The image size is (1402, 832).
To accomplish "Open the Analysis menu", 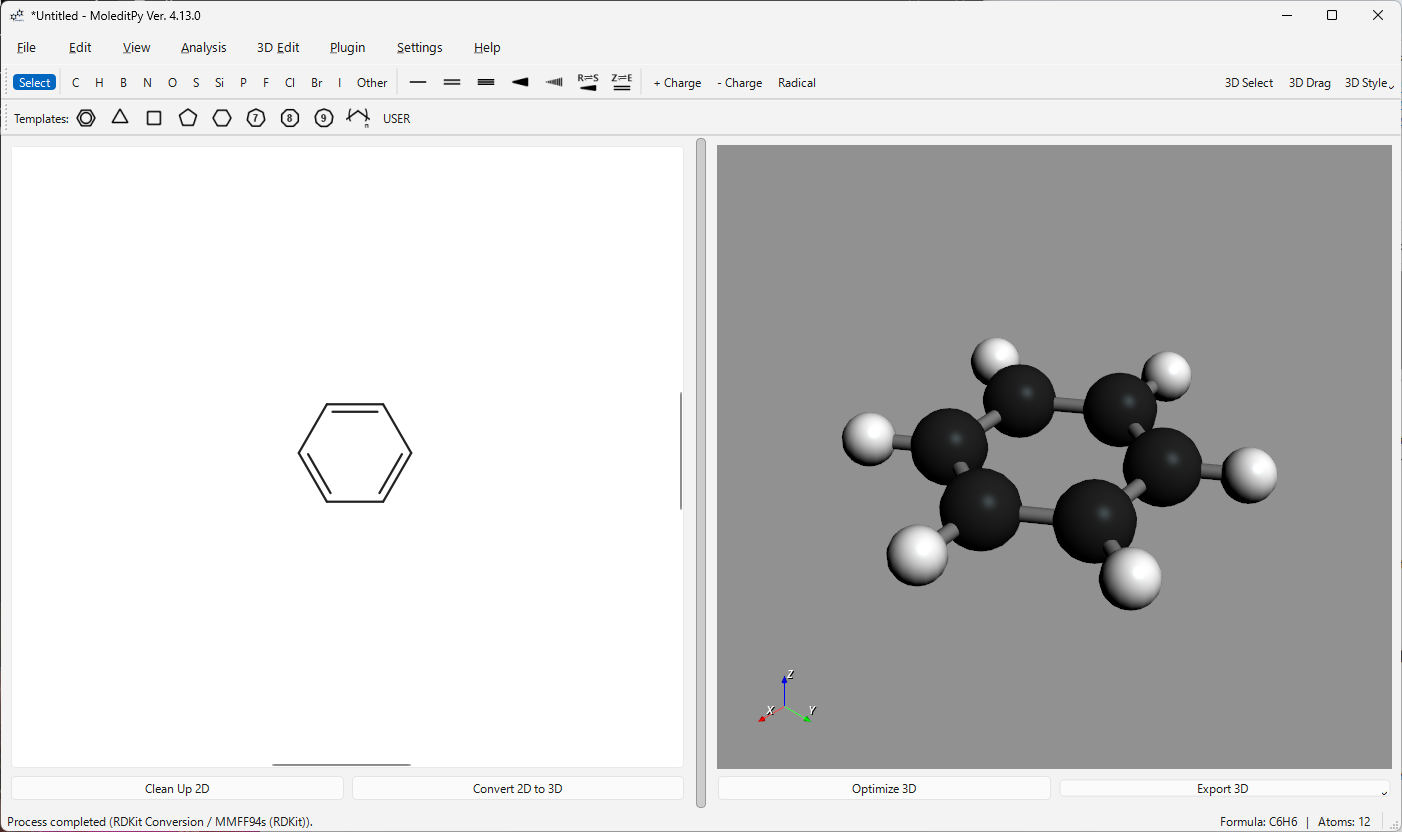I will pos(204,47).
